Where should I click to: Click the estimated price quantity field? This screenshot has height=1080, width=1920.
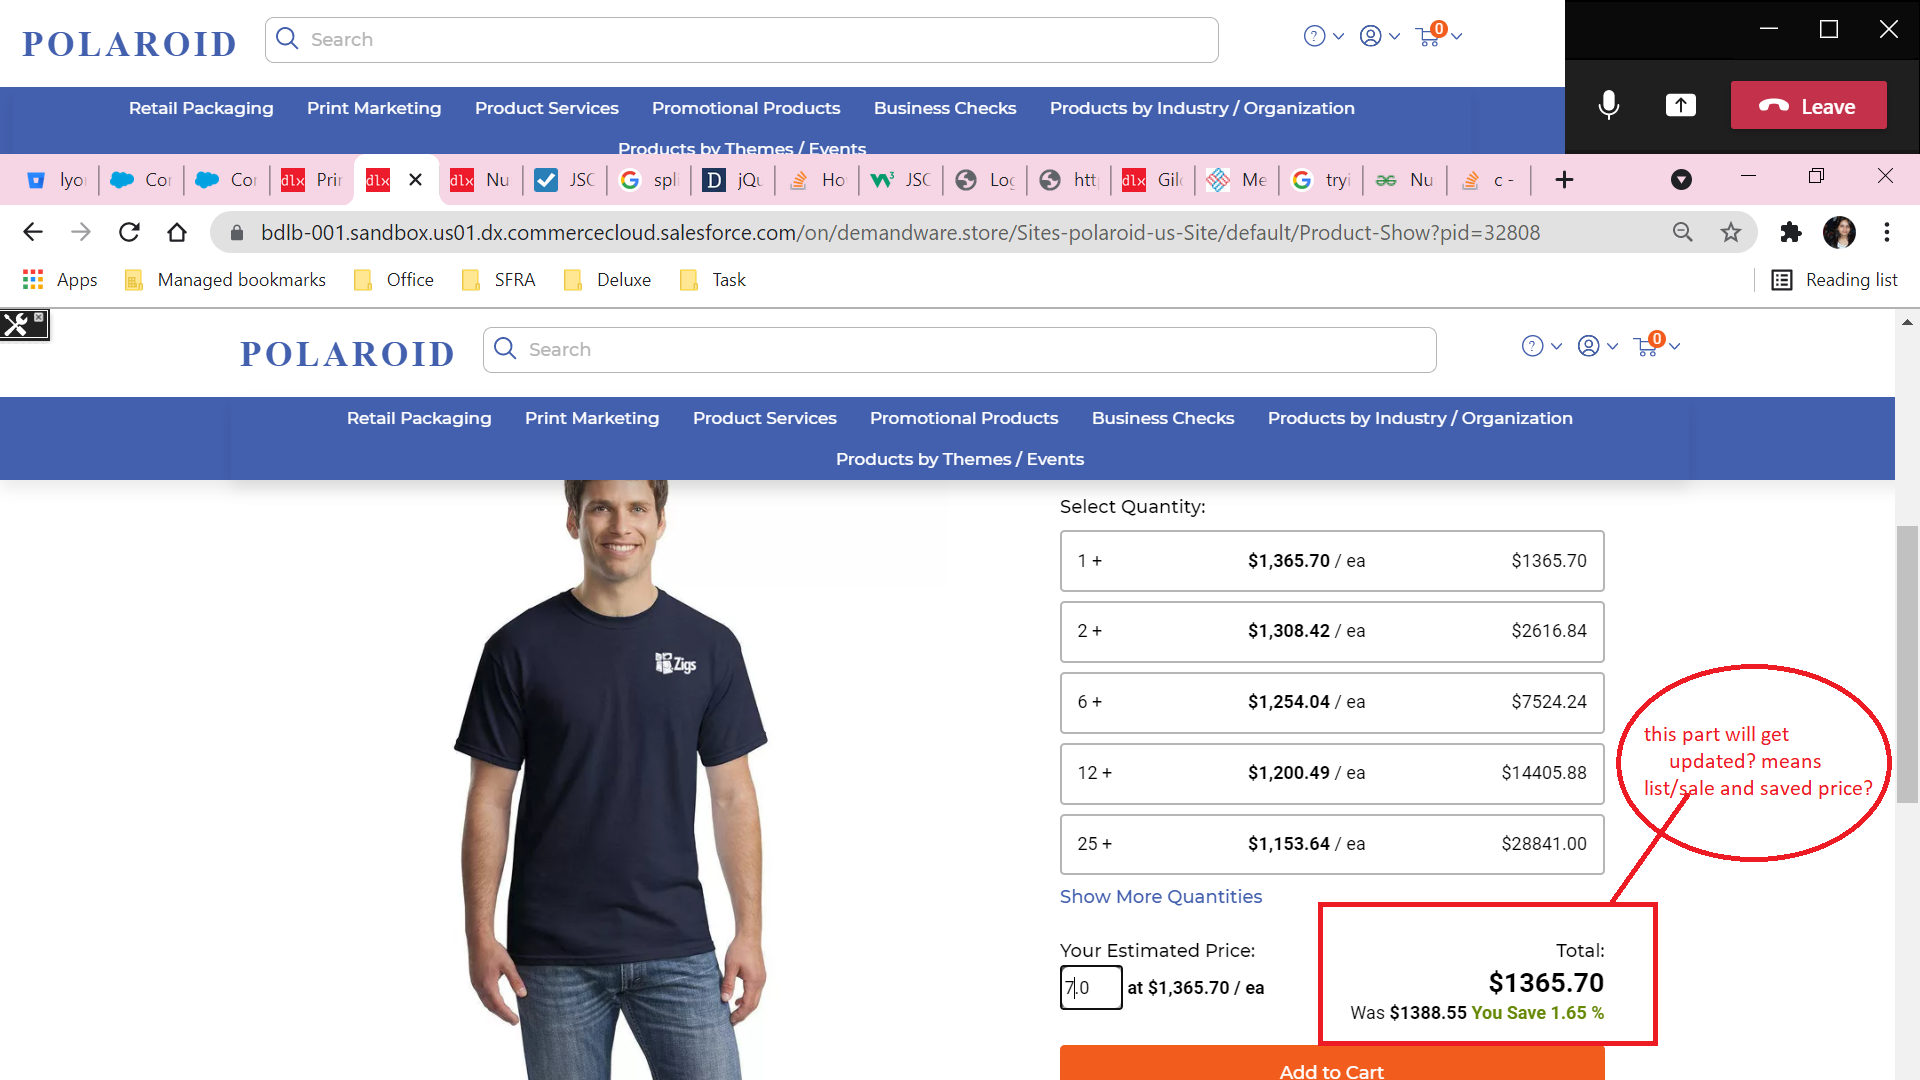[1090, 988]
